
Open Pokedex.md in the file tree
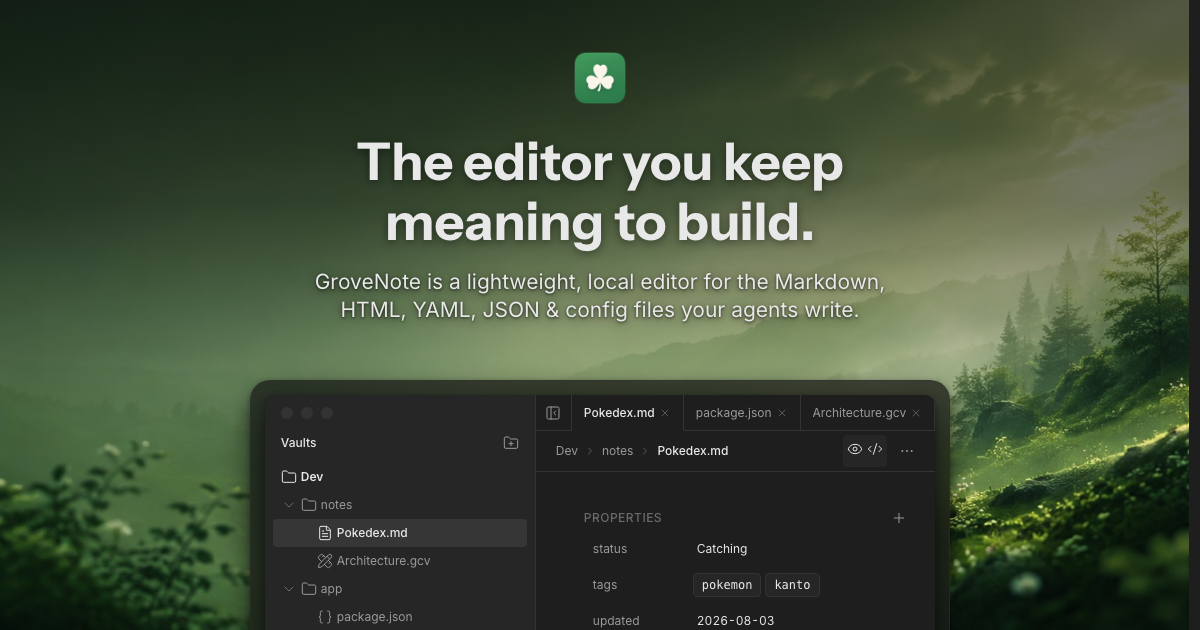tap(400, 533)
